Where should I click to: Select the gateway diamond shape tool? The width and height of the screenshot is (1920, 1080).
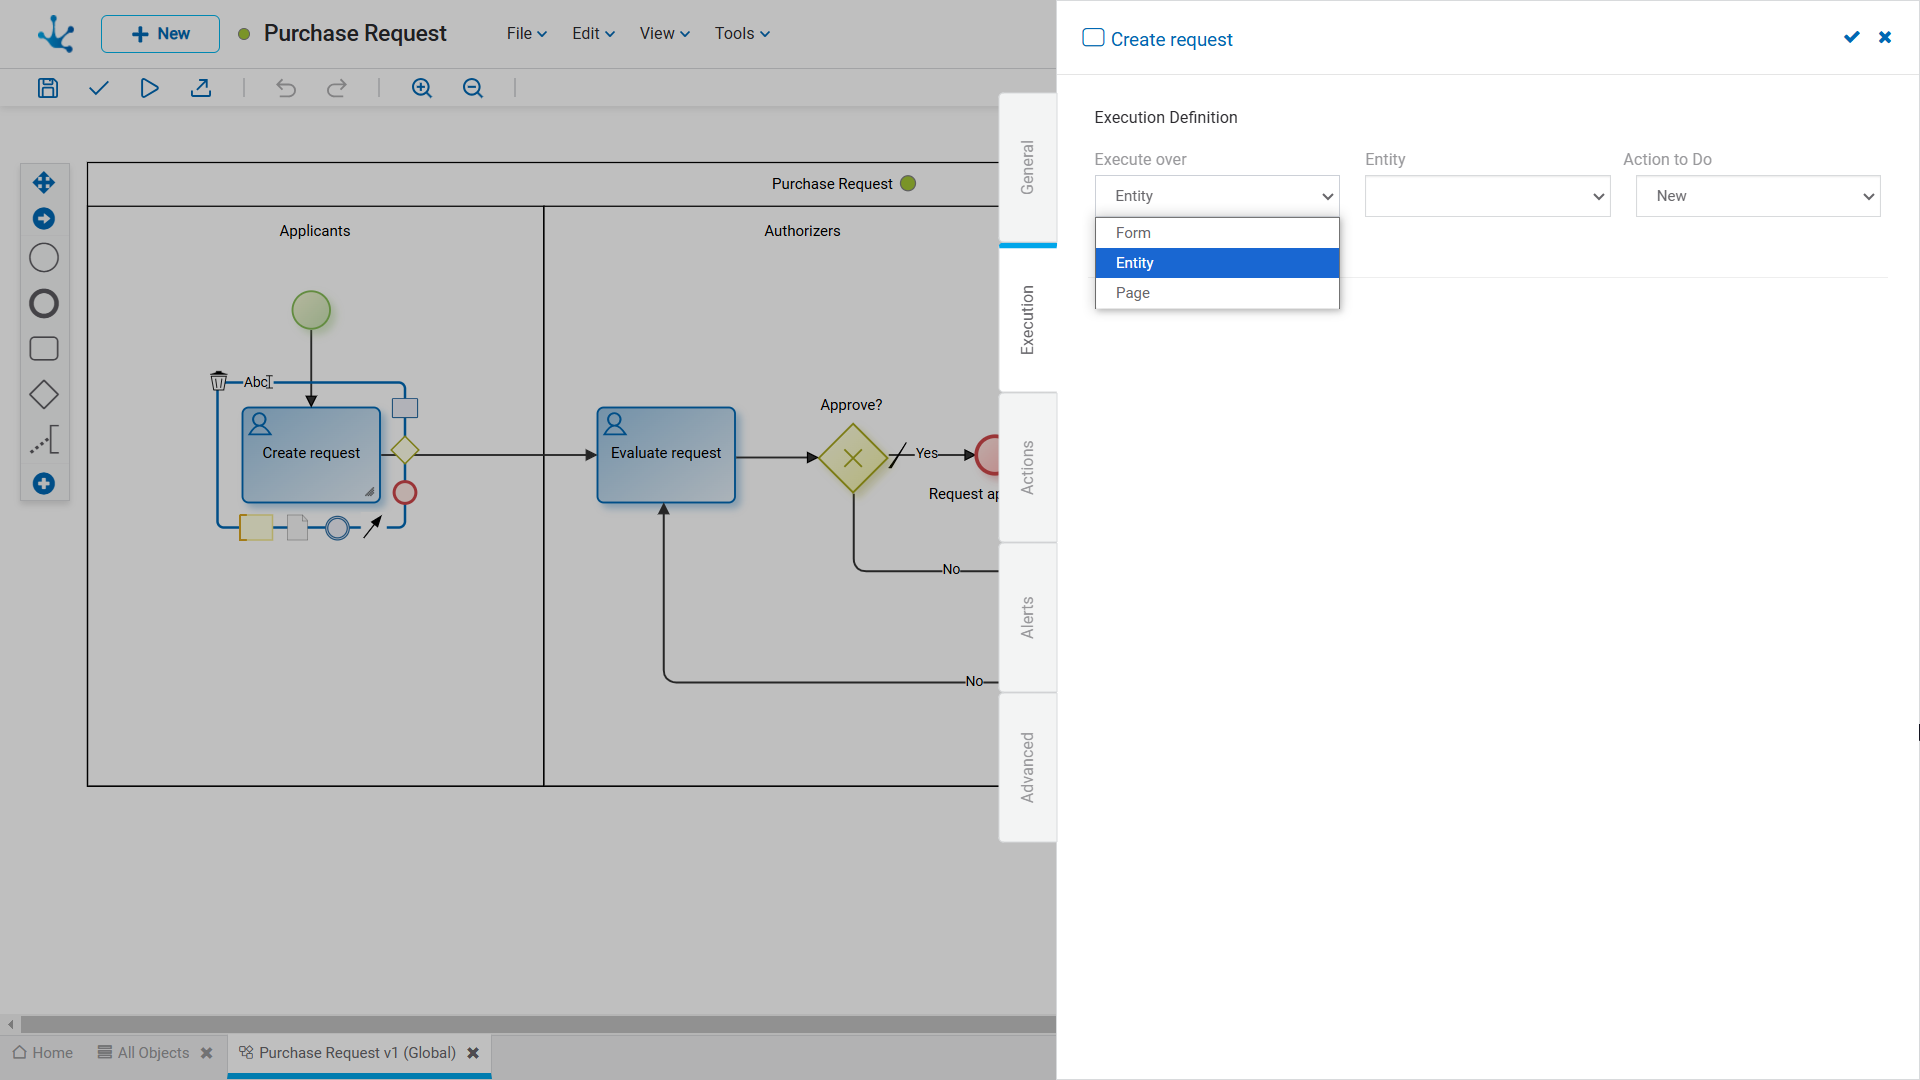44,394
